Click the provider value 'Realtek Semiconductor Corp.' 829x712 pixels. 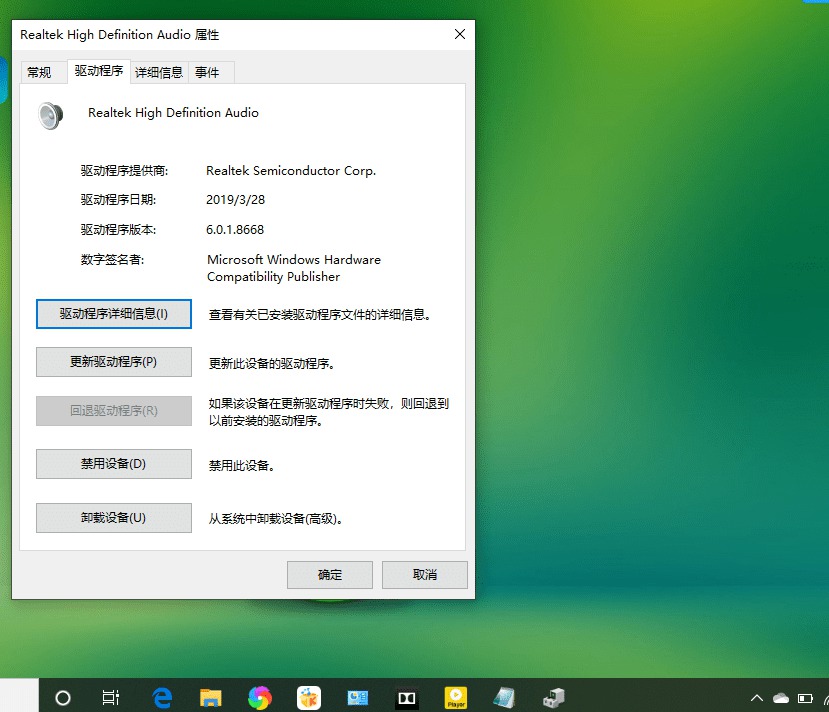pos(291,171)
